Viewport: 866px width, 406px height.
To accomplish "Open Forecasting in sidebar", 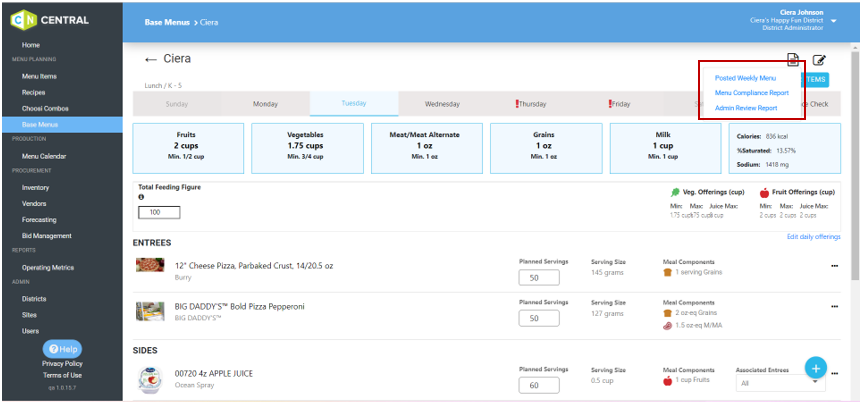I will 39,220.
